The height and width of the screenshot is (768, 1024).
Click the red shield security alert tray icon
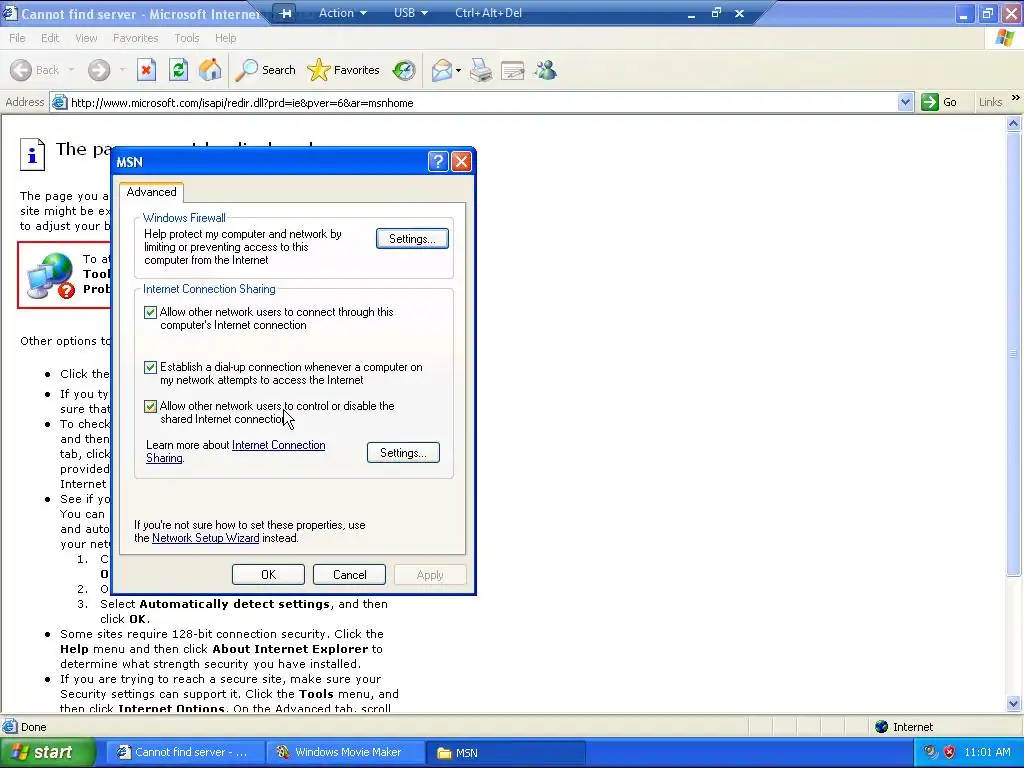(x=950, y=752)
